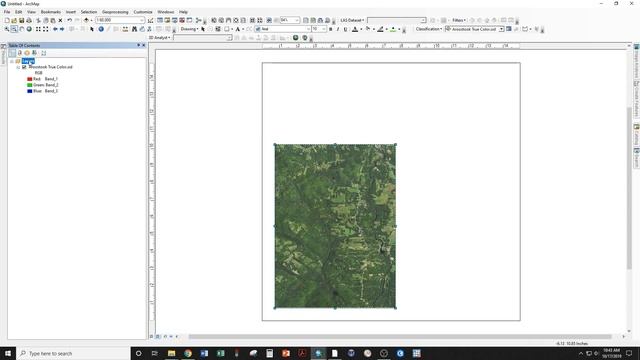This screenshot has height=360, width=640.
Task: Zoom to Full Extent globe
Action: pyautogui.click(x=29, y=29)
